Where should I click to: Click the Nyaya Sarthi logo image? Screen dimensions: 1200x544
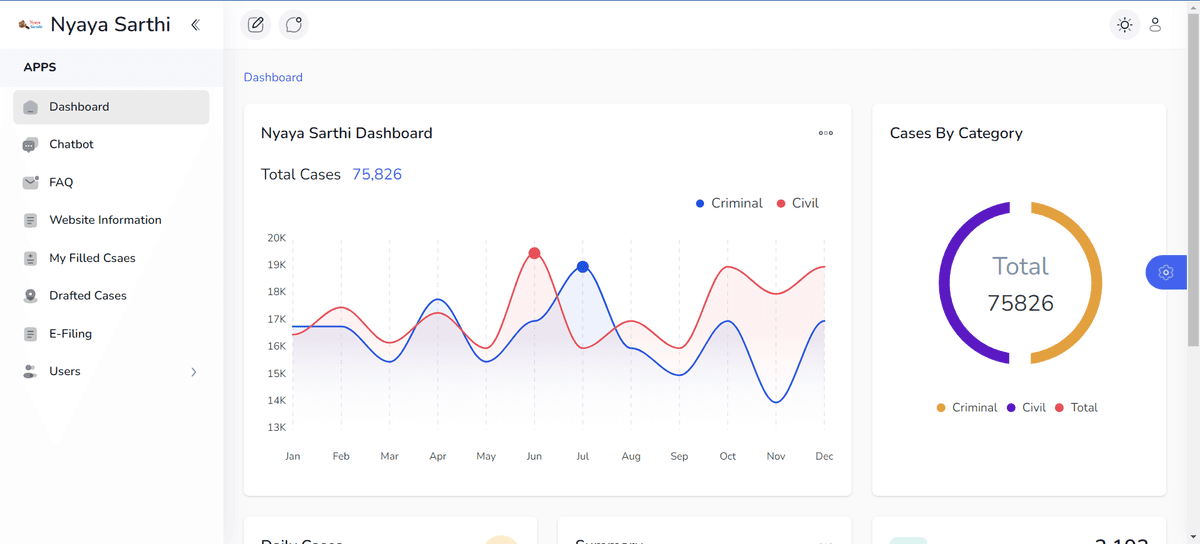pos(31,24)
